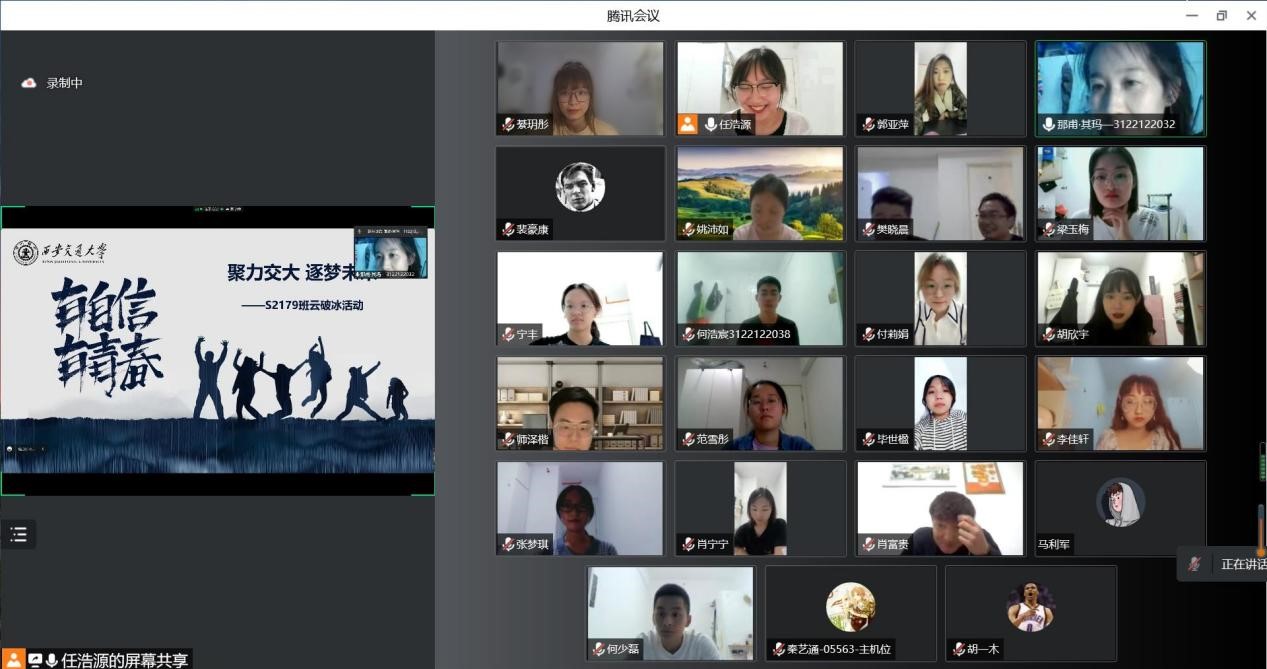This screenshot has height=669, width=1267.
Task: Click the orange host badge on 任浩源's tile
Action: click(688, 124)
